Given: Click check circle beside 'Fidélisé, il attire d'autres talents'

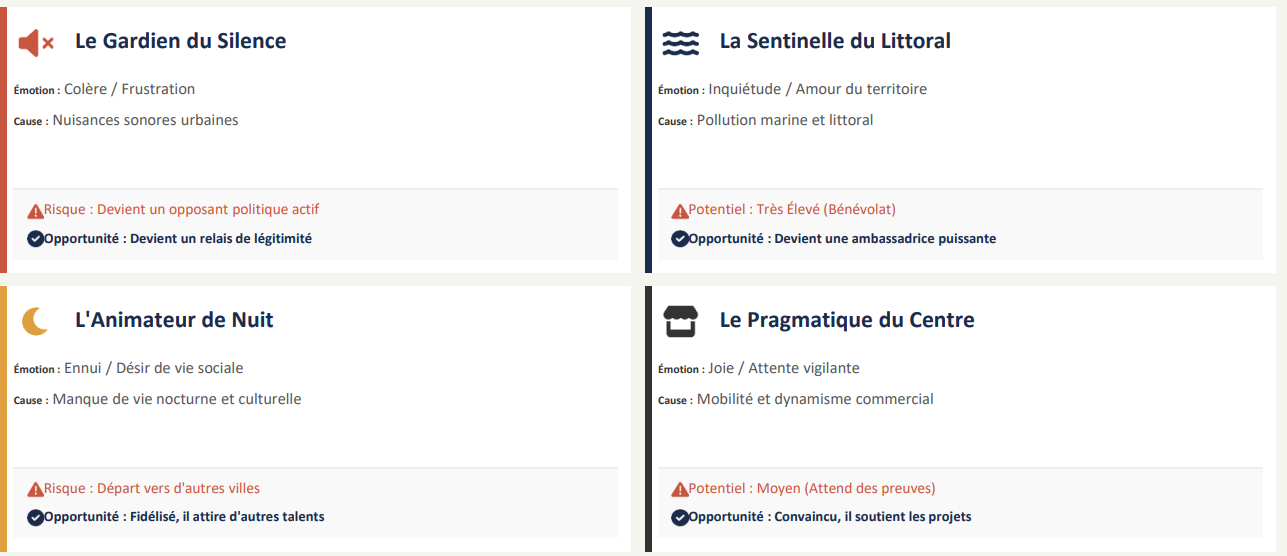Looking at the screenshot, I should (x=35, y=517).
